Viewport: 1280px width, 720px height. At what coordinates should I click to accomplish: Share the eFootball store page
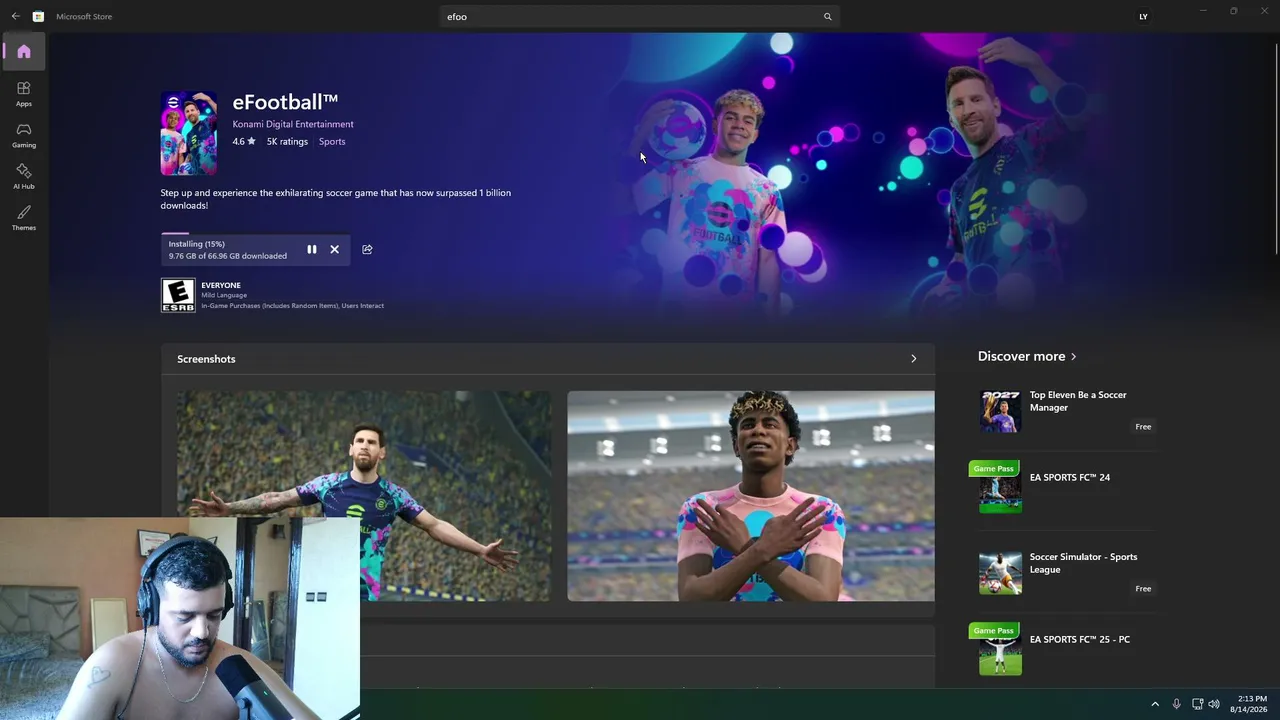(367, 249)
